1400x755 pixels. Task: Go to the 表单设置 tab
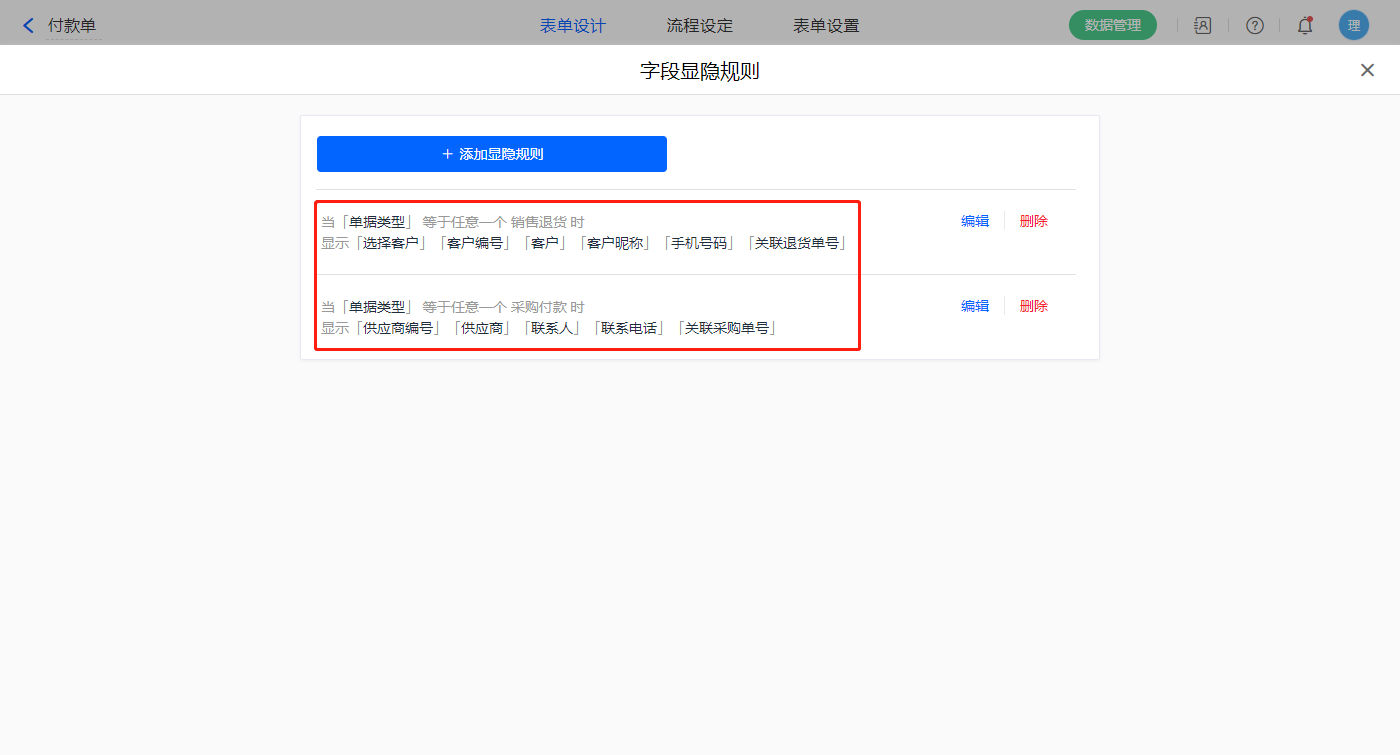tap(826, 26)
